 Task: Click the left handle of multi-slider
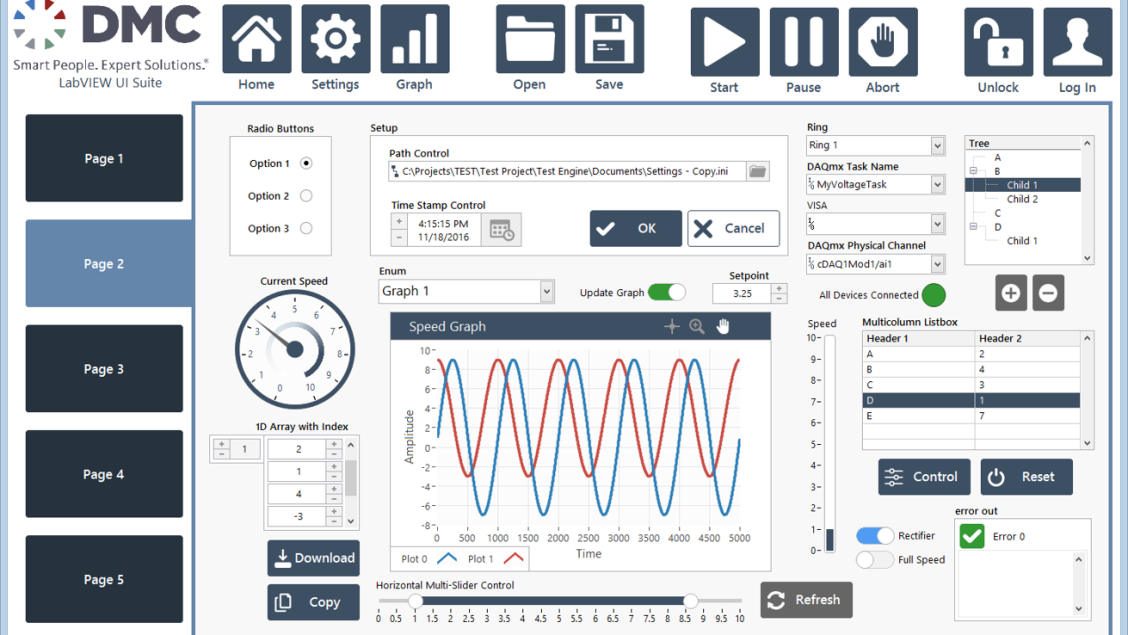(x=415, y=601)
